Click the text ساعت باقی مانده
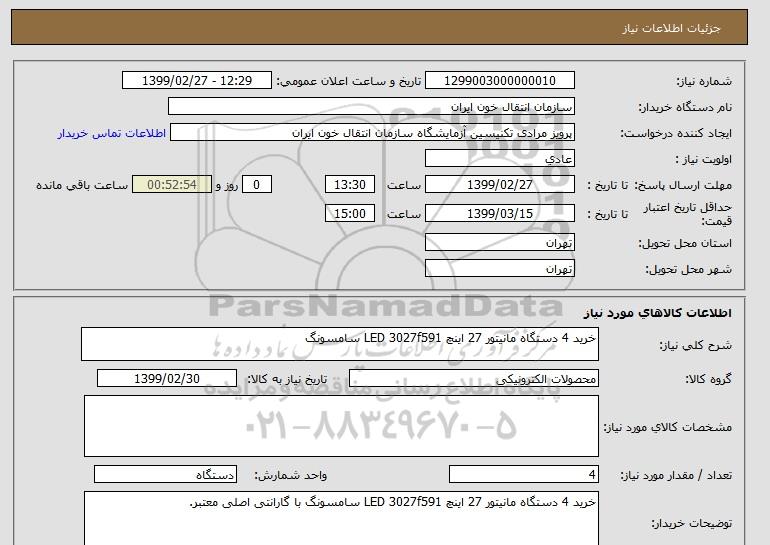 [82, 185]
